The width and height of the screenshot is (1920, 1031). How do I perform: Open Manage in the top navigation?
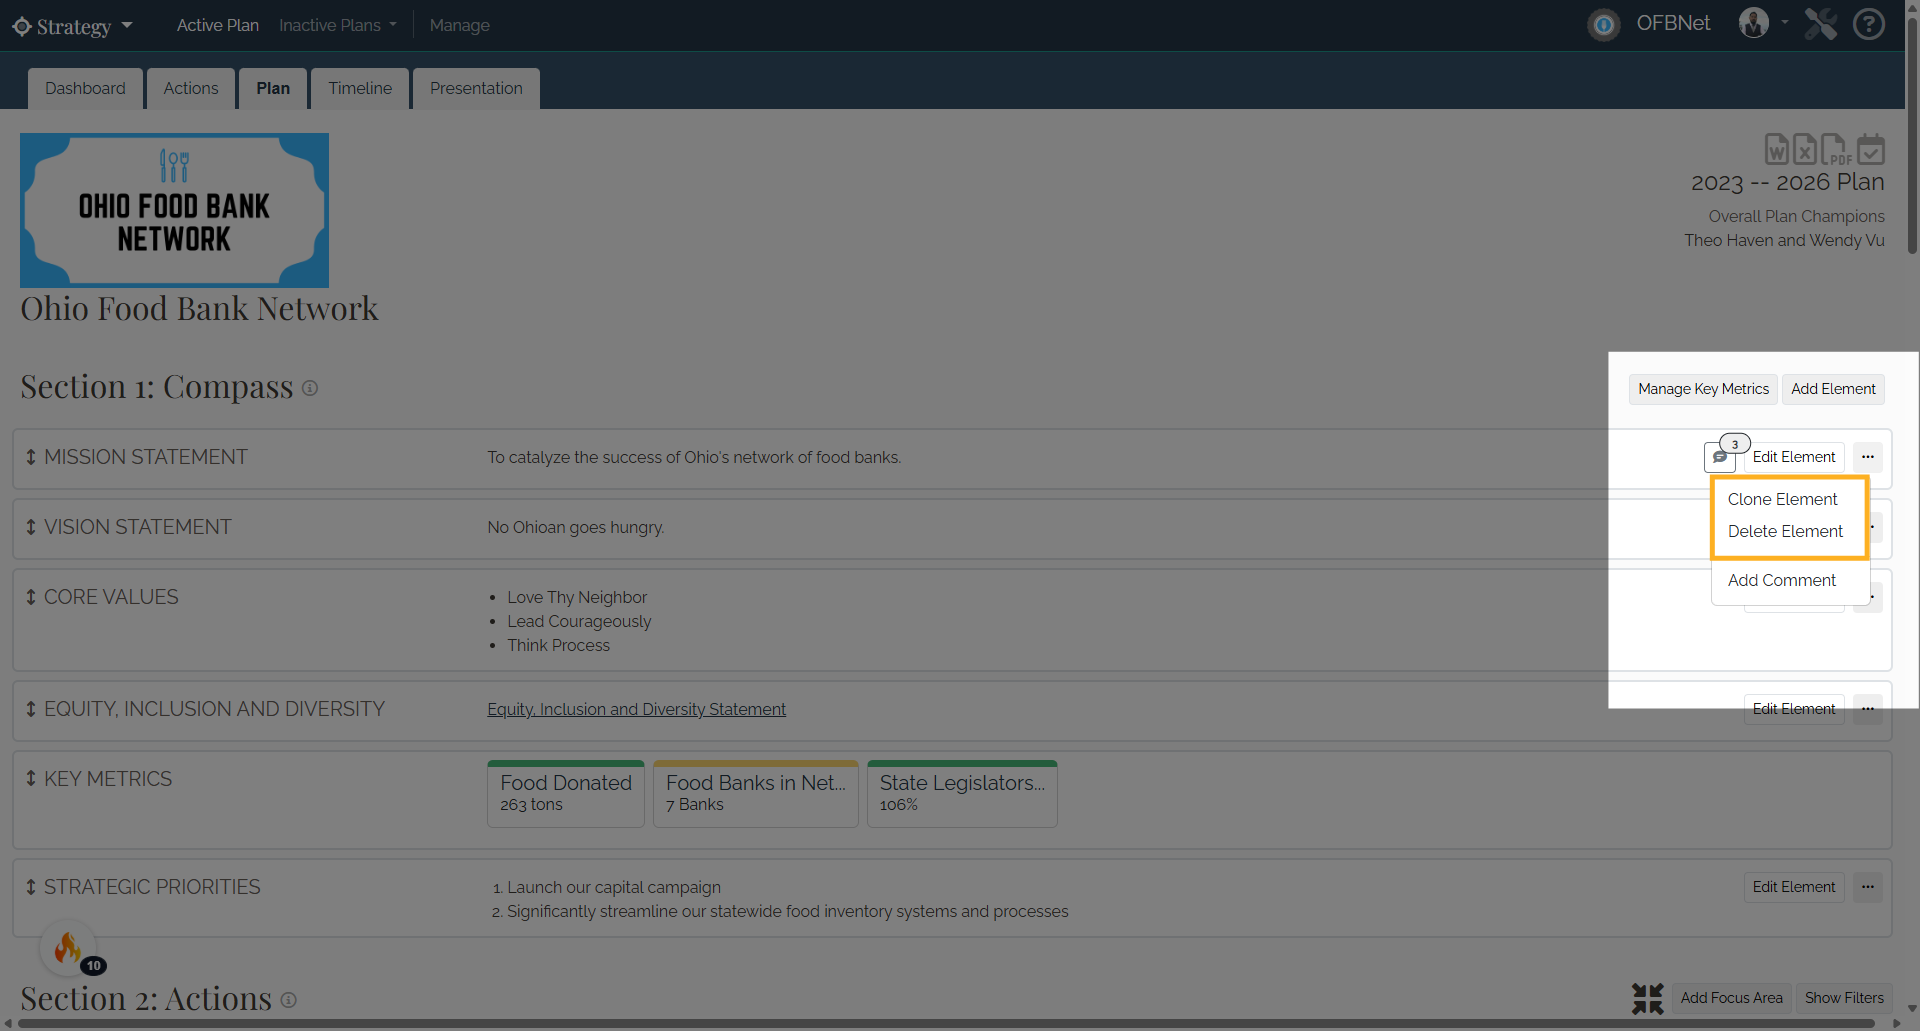(460, 25)
